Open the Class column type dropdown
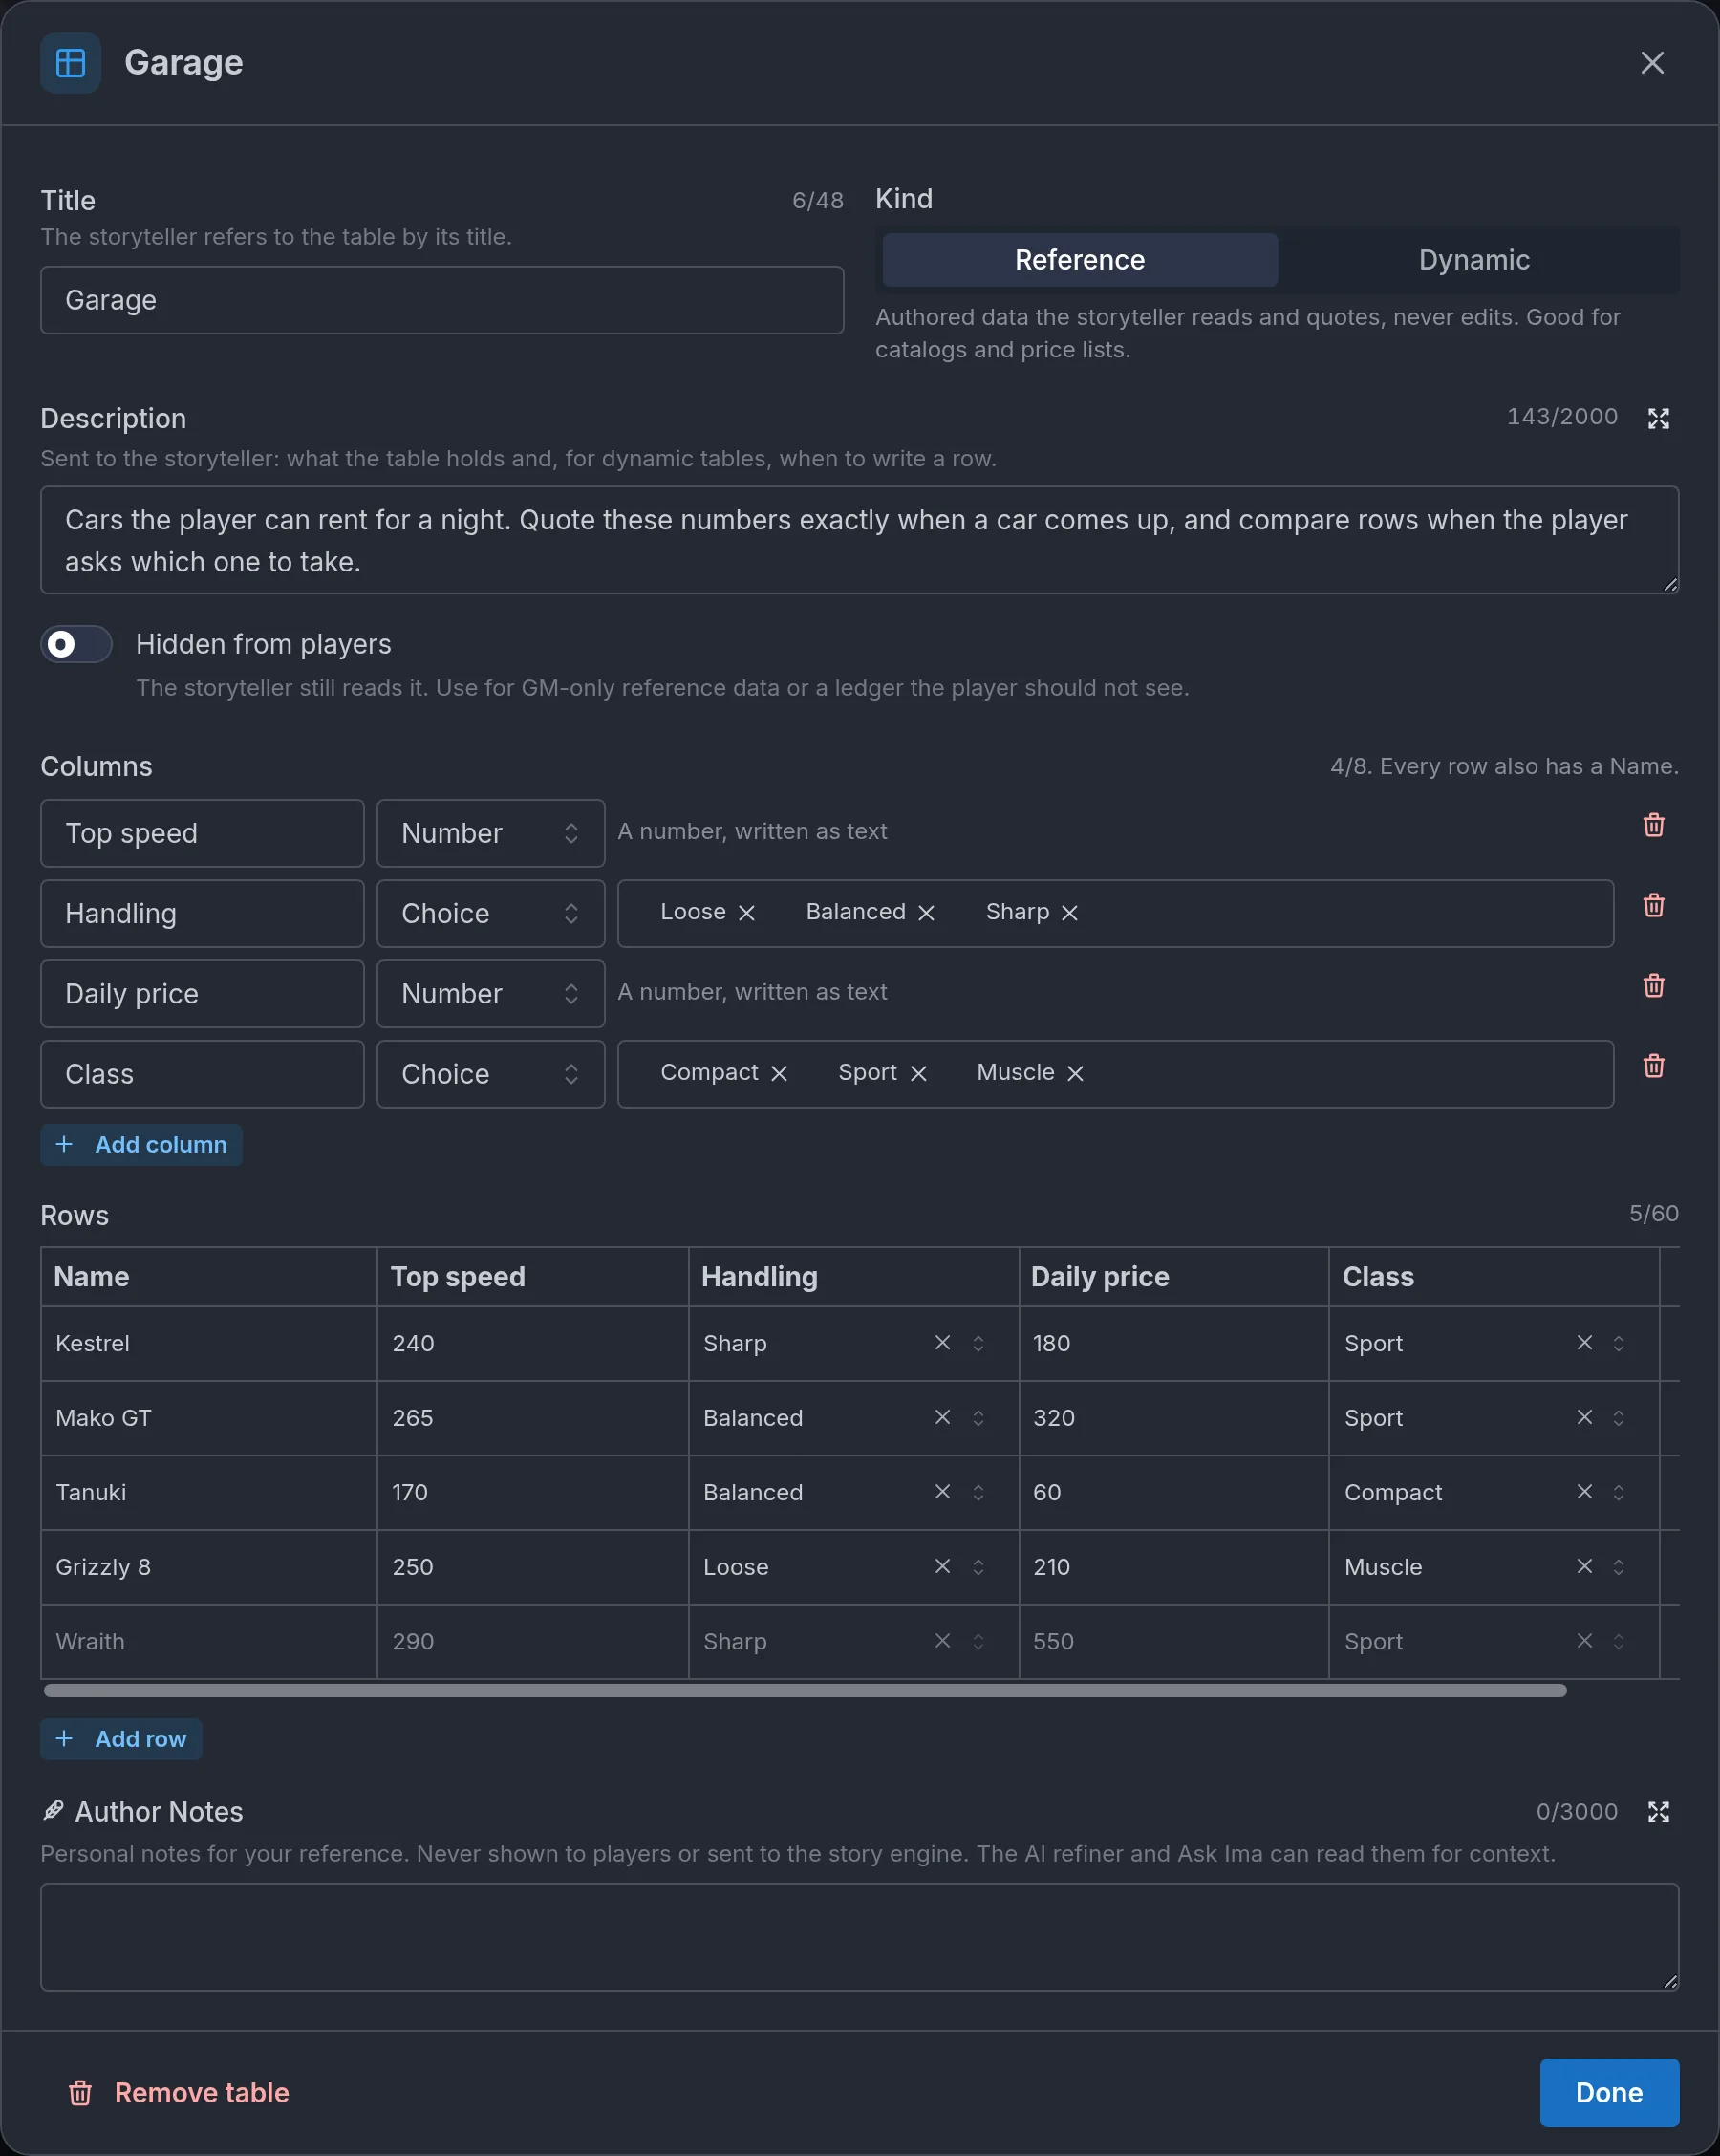The height and width of the screenshot is (2156, 1720). (x=490, y=1073)
